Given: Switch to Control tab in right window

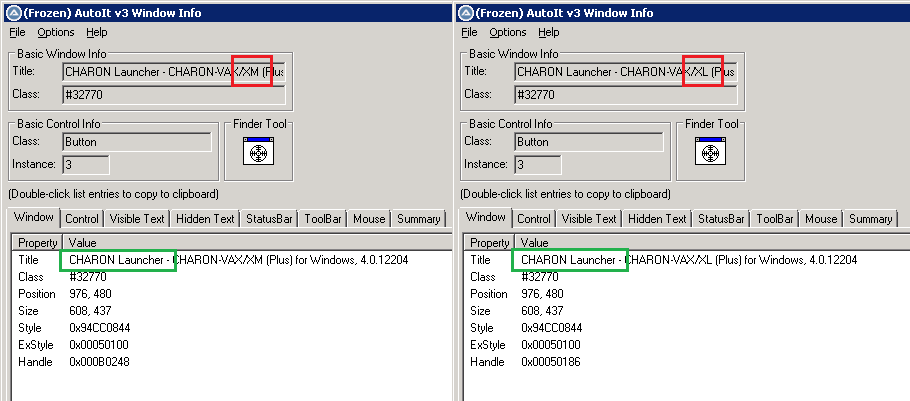Looking at the screenshot, I should point(534,219).
